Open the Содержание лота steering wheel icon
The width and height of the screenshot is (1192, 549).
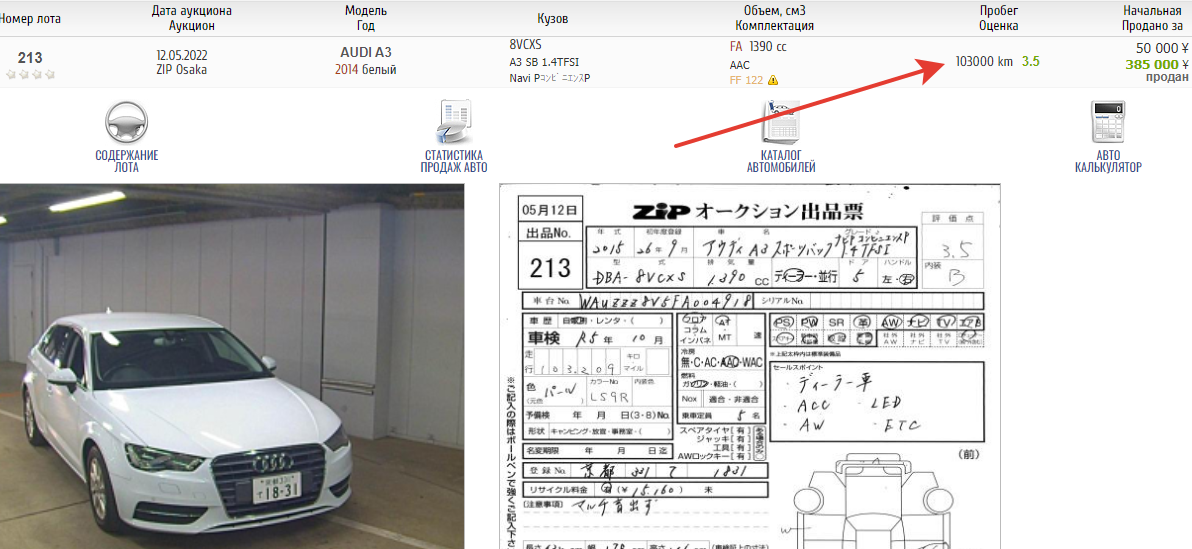coord(126,123)
